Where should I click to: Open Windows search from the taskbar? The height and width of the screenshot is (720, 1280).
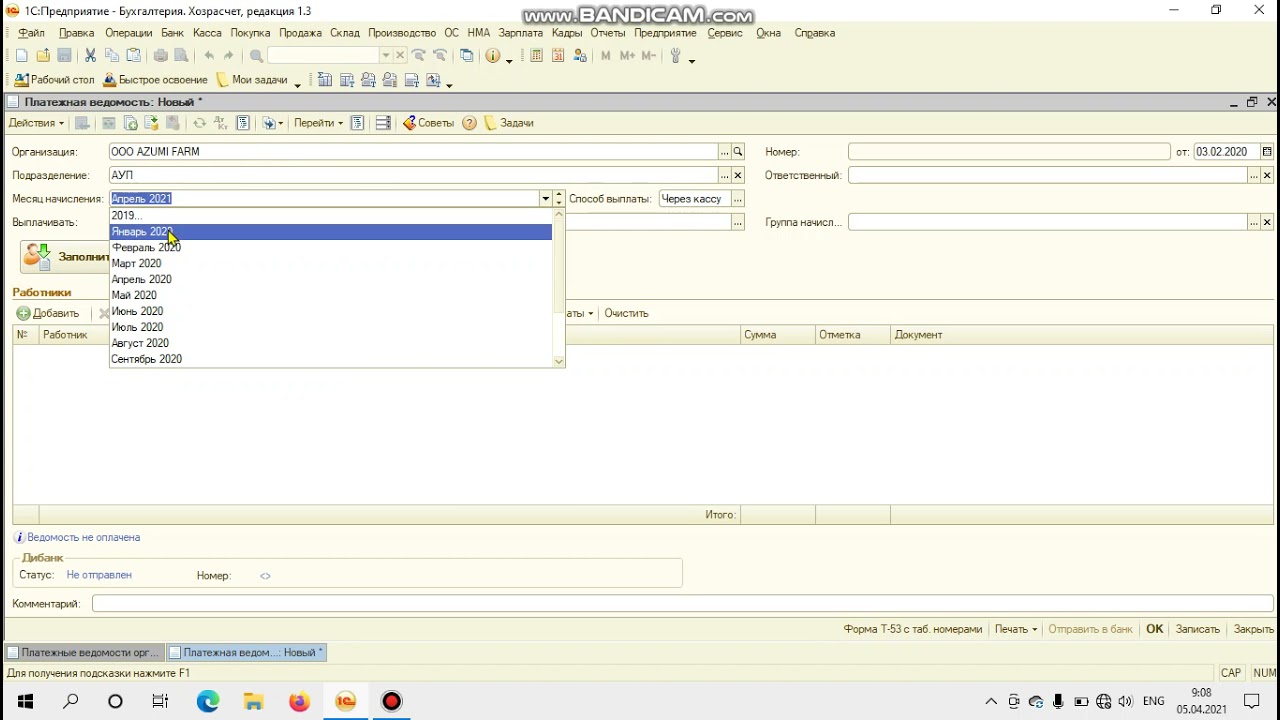71,701
